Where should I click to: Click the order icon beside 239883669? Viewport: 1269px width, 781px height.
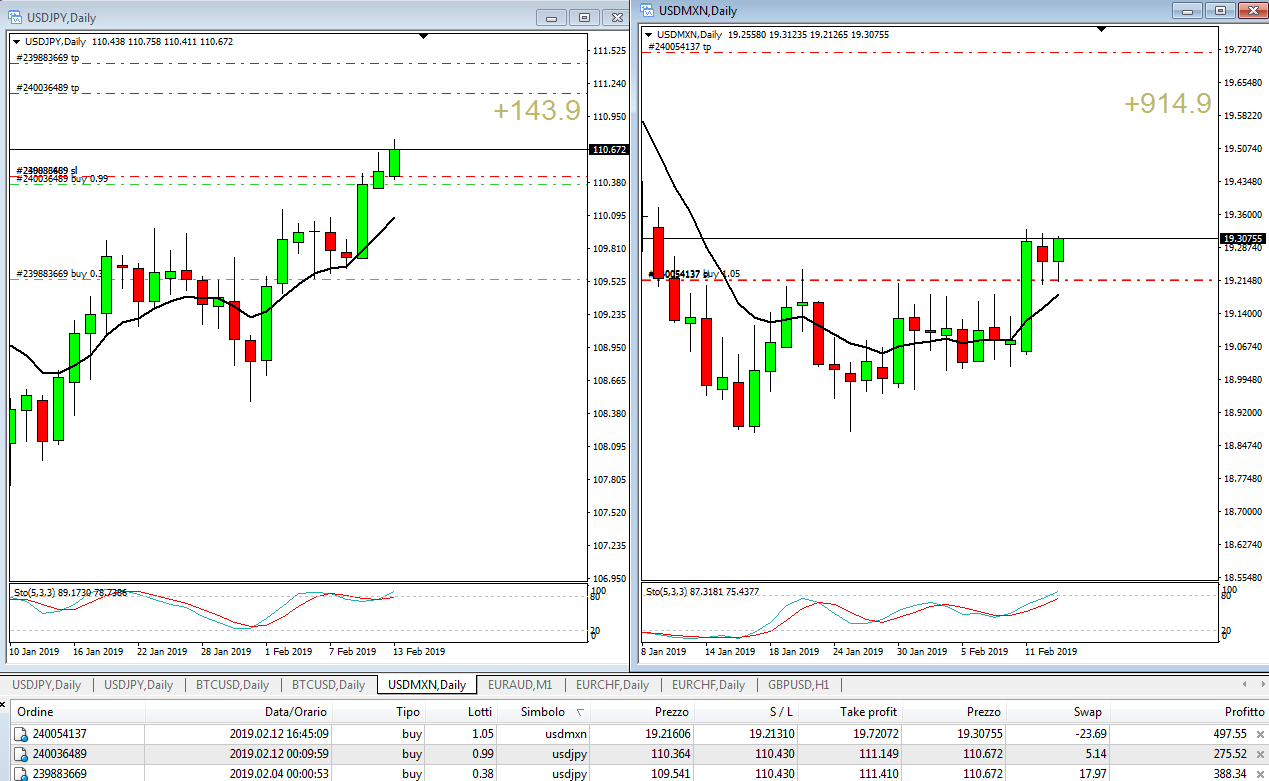point(20,774)
